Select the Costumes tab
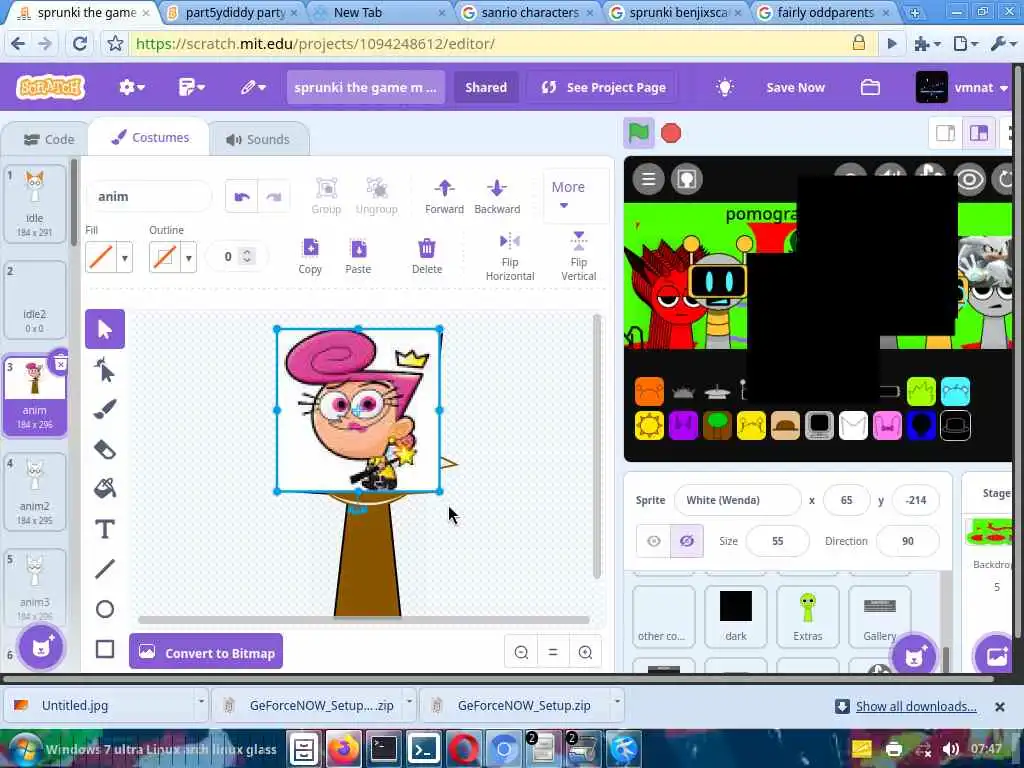Viewport: 1024px width, 768px height. coord(150,138)
